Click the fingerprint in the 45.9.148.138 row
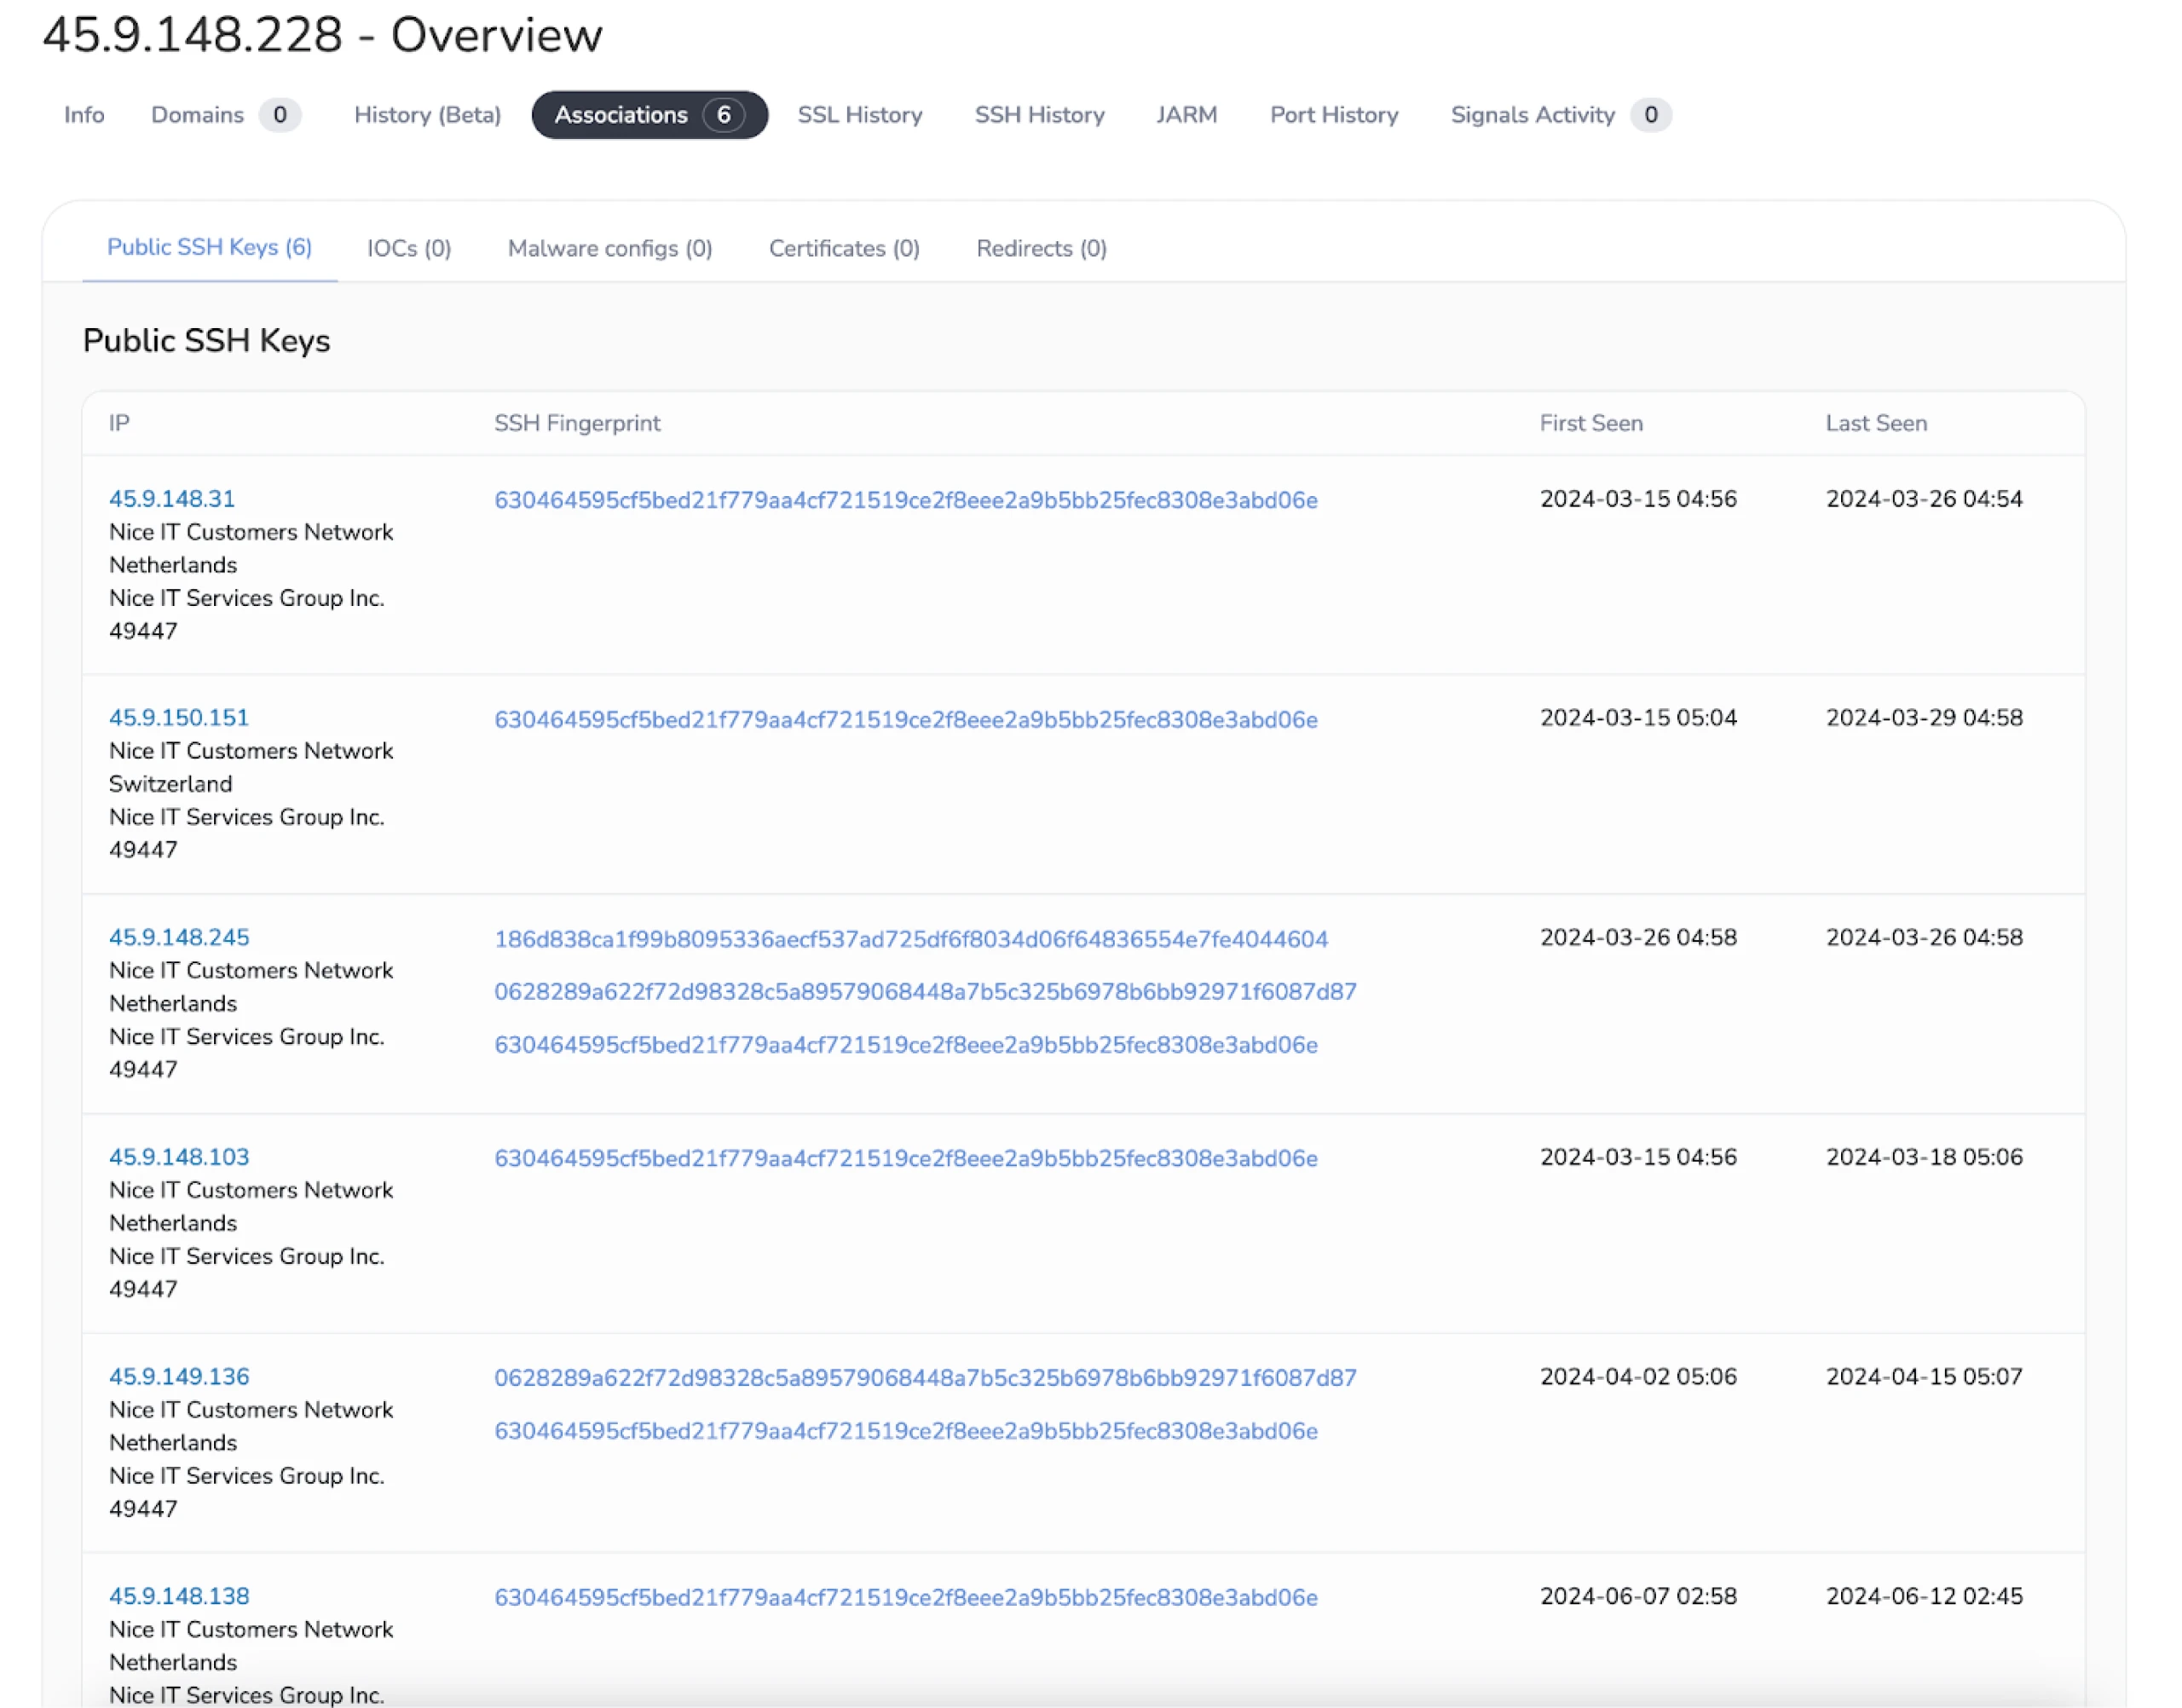The image size is (2182, 1708). pos(906,1598)
